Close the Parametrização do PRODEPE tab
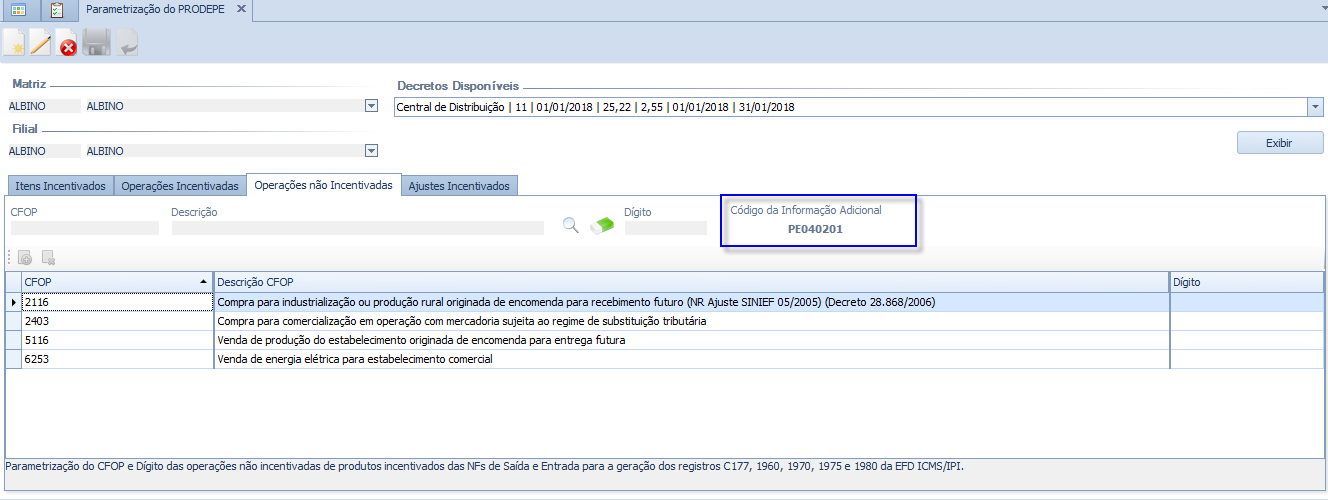The width and height of the screenshot is (1328, 500). [x=242, y=9]
